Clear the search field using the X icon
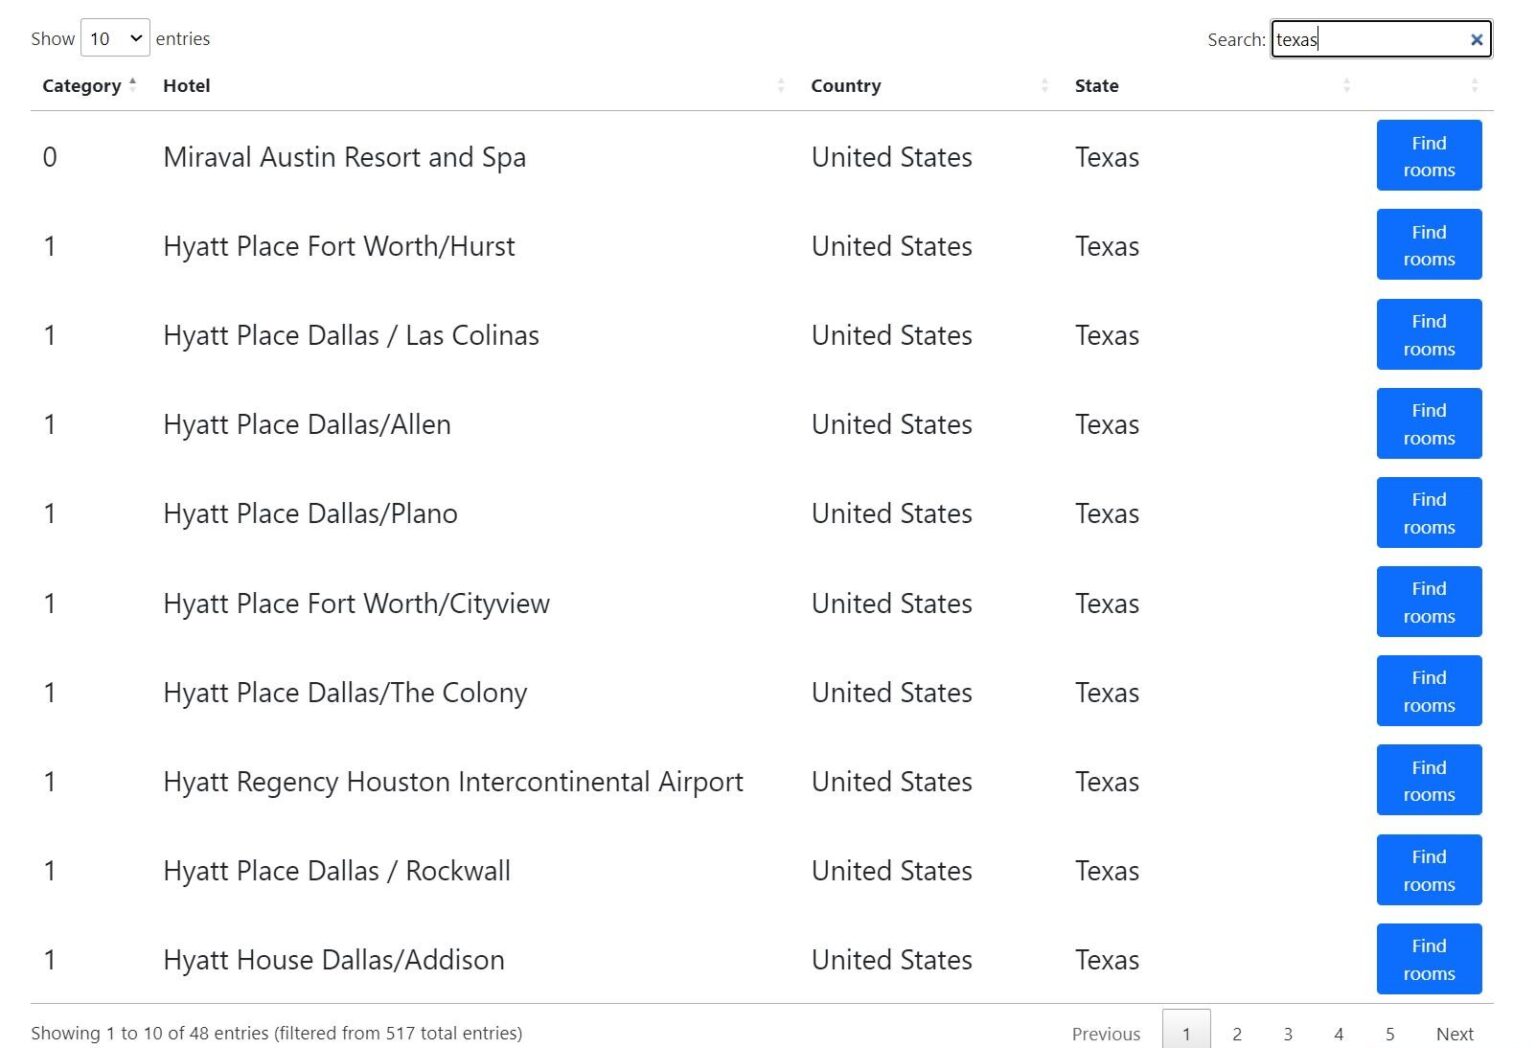The height and width of the screenshot is (1048, 1536). pos(1476,39)
